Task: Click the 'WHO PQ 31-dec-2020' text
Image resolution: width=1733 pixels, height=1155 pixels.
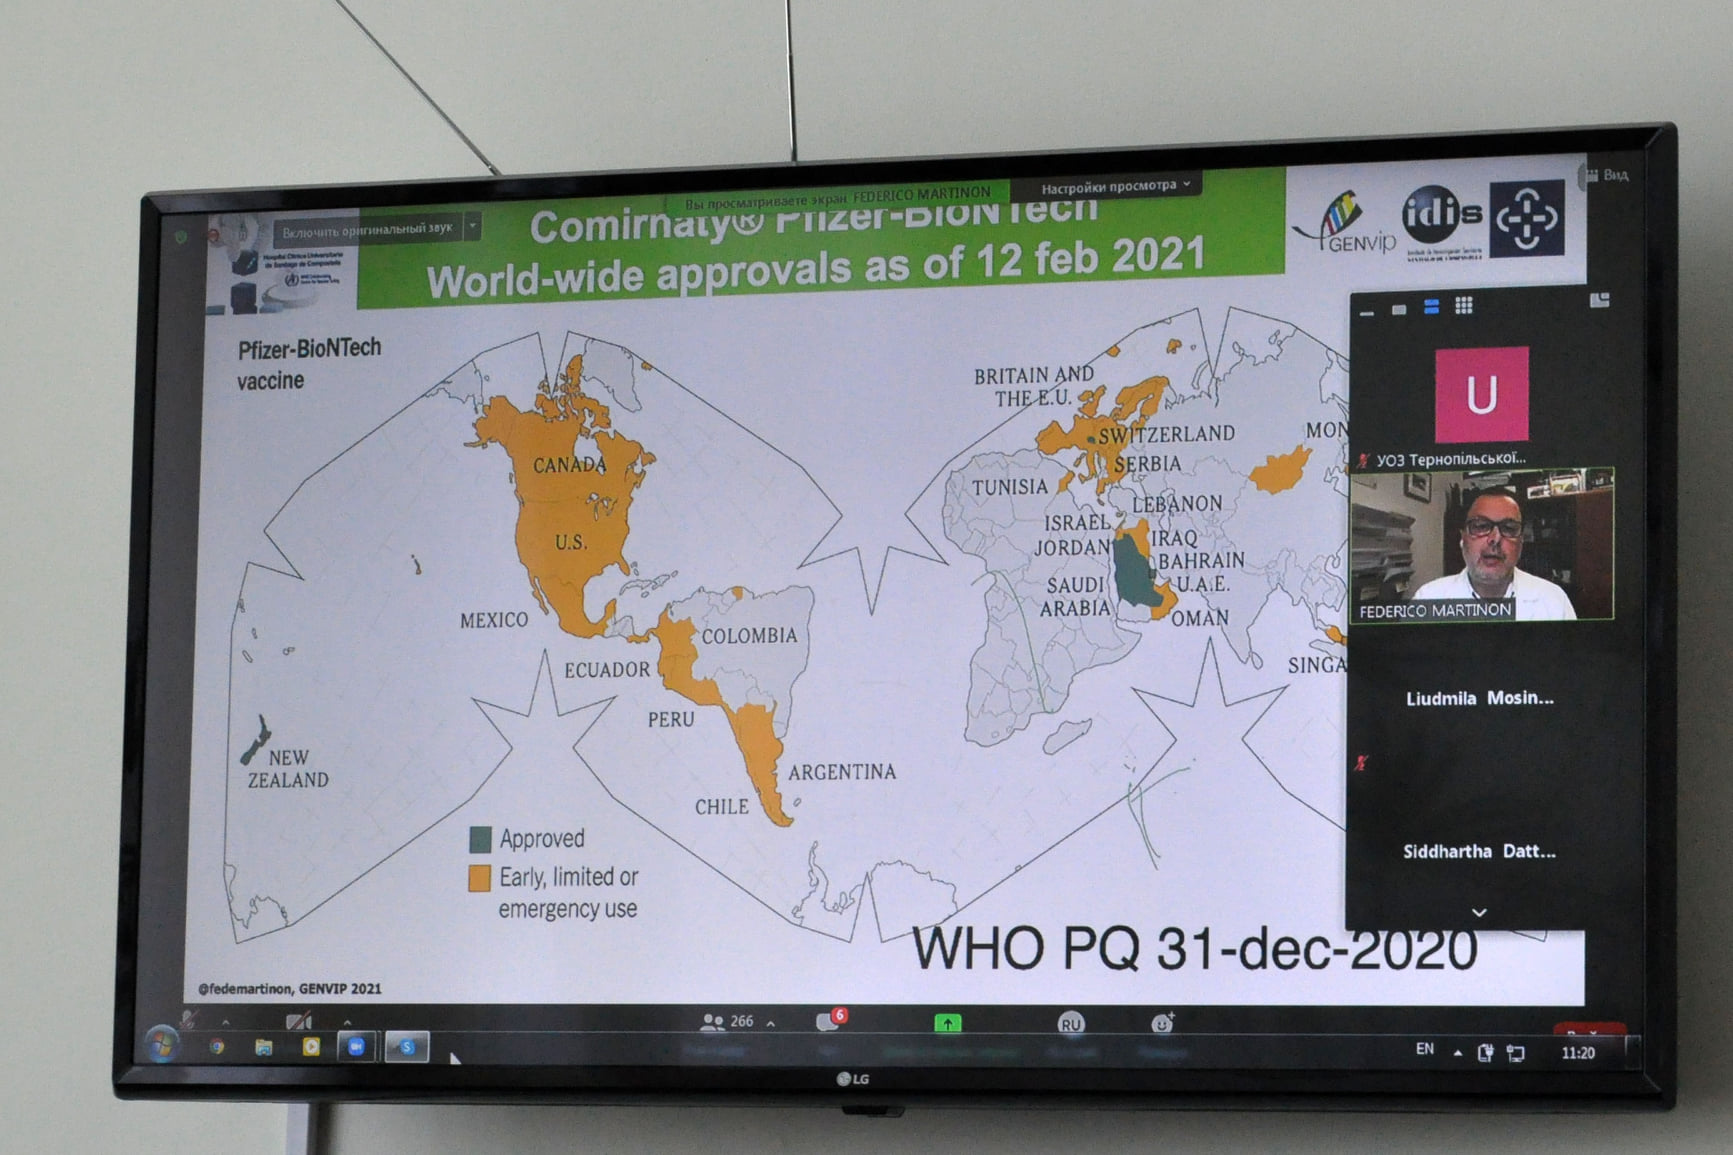Action: (1195, 947)
